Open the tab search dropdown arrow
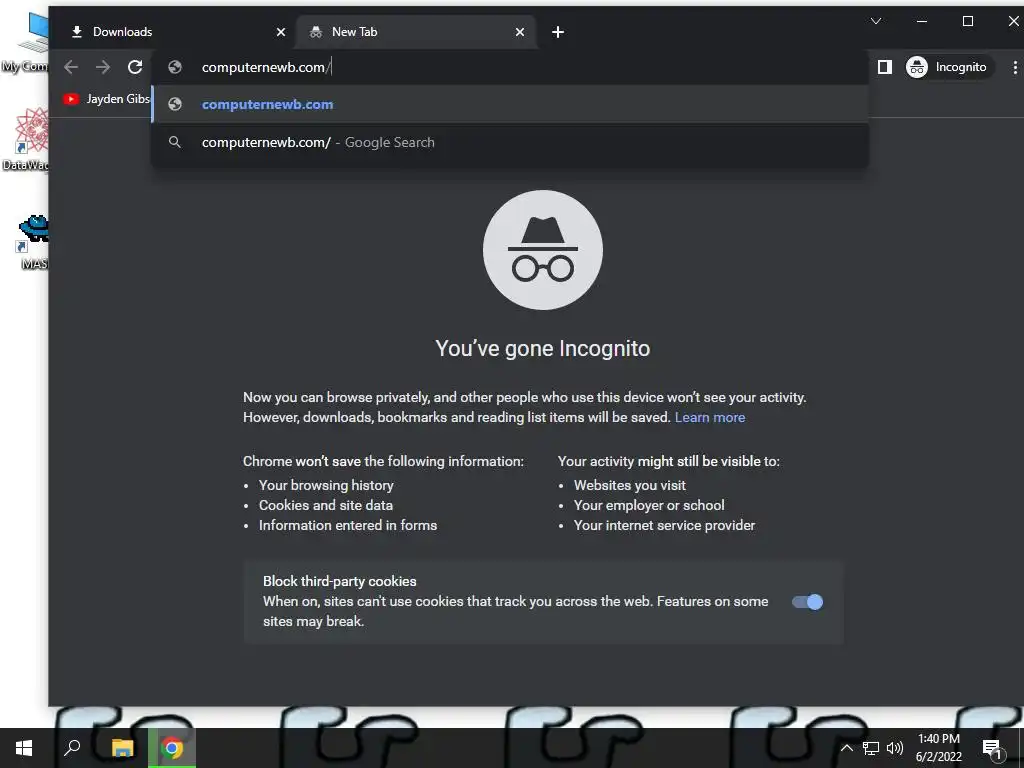 (x=876, y=21)
